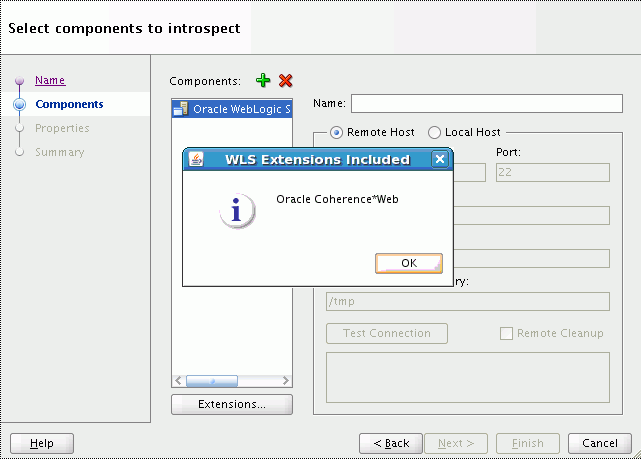
Task: Confirm the dialog with OK
Action: pyautogui.click(x=409, y=263)
